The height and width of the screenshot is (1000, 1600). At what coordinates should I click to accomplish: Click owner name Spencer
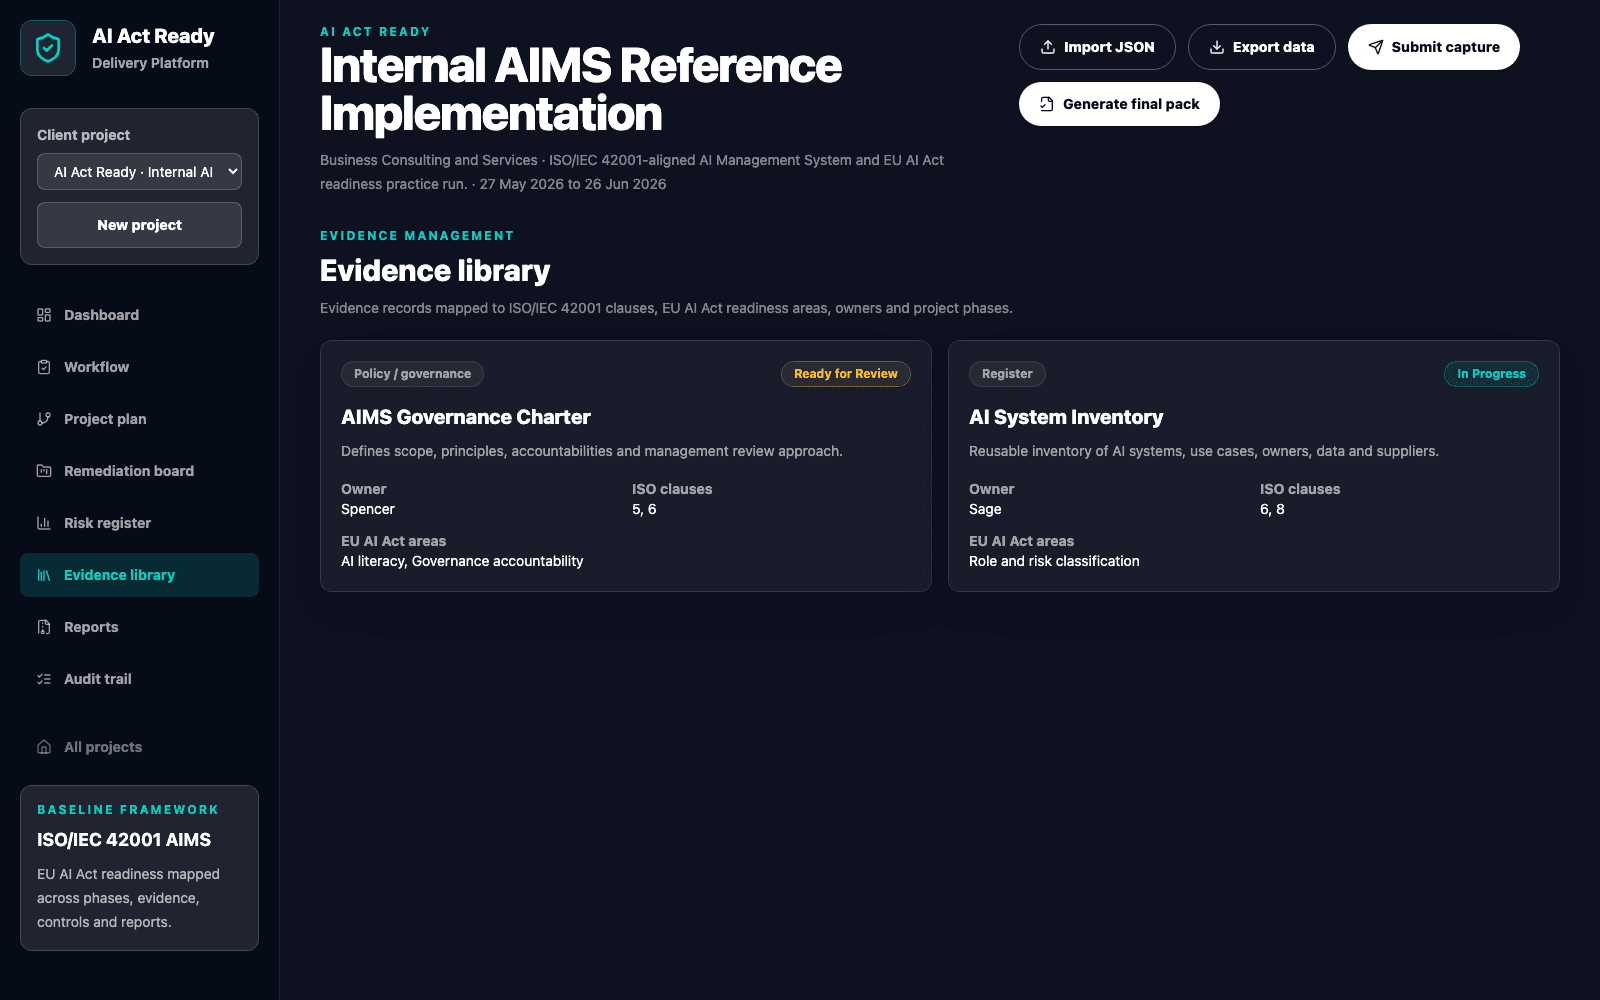[x=368, y=509]
